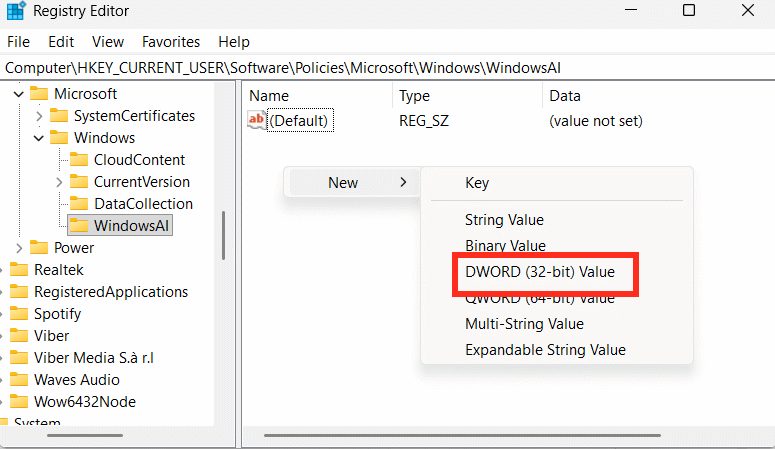Click the RegisteredApplications folder icon
The width and height of the screenshot is (775, 449).
pos(19,291)
